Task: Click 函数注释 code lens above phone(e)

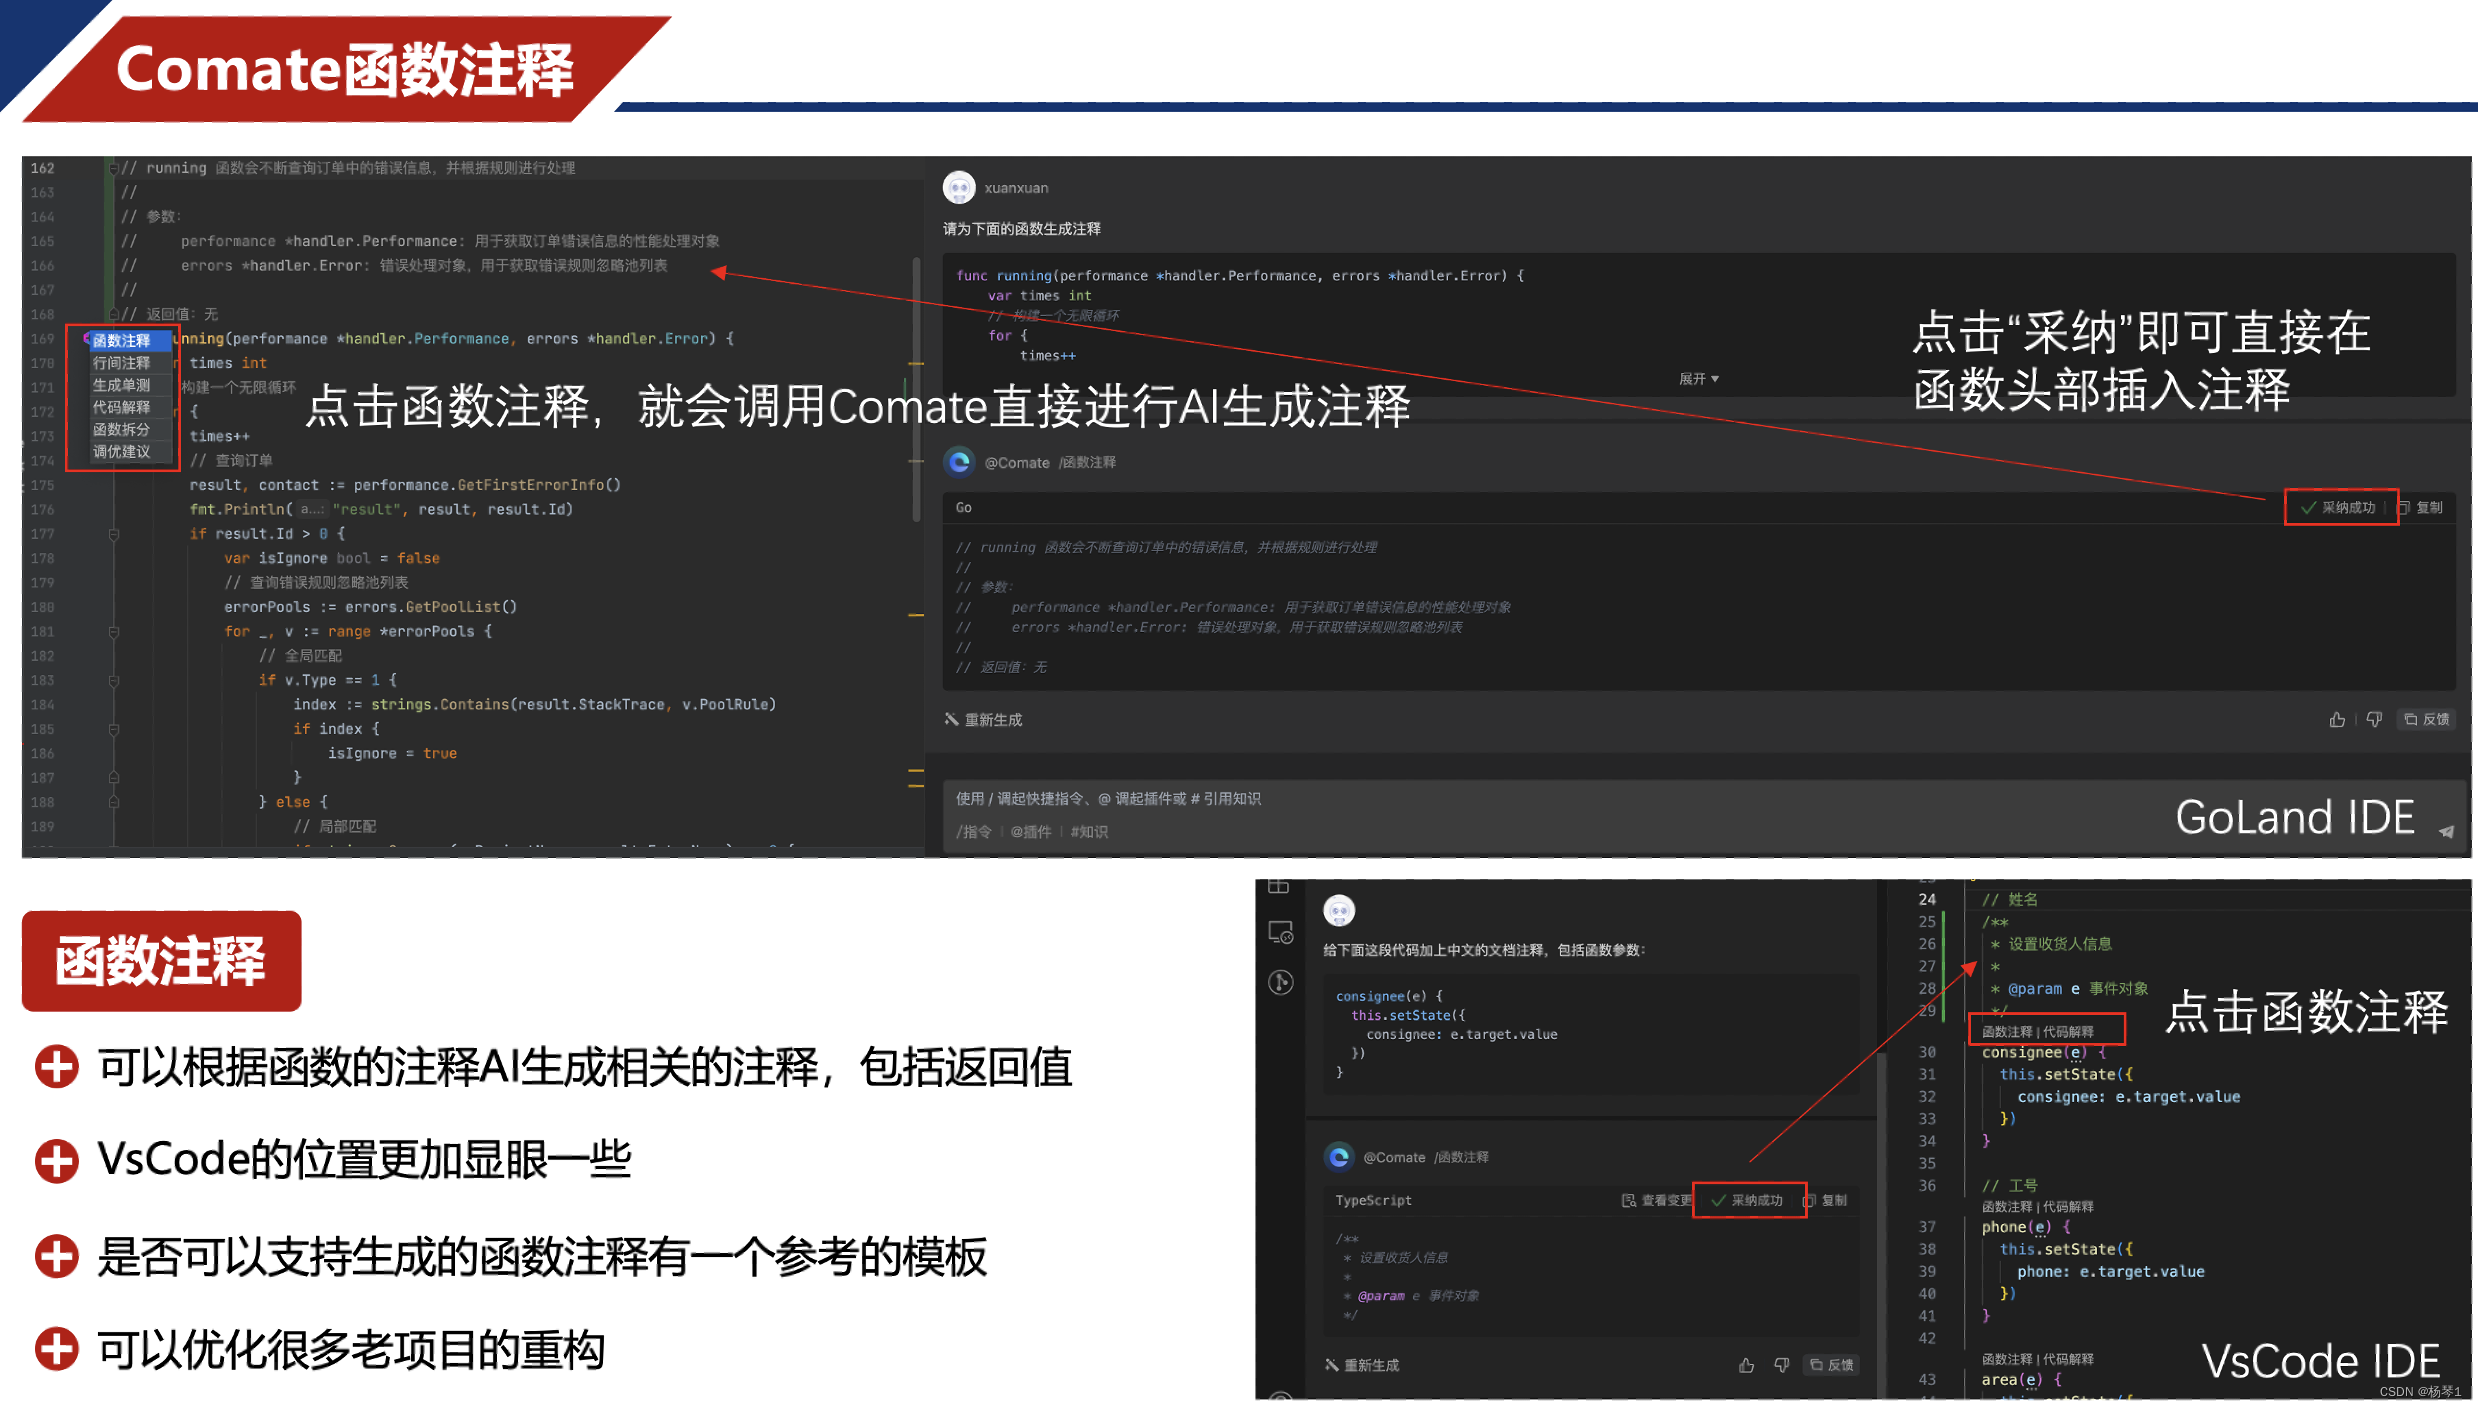Action: pos(2007,1206)
